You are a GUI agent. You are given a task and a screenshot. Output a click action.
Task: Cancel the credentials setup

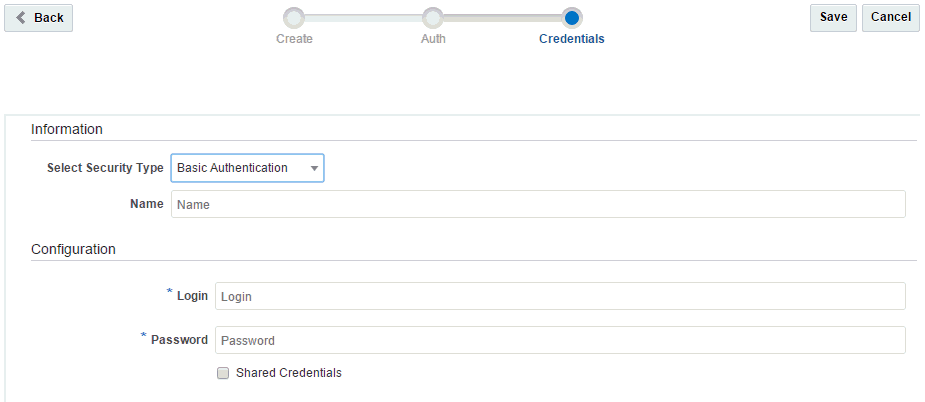coord(891,18)
